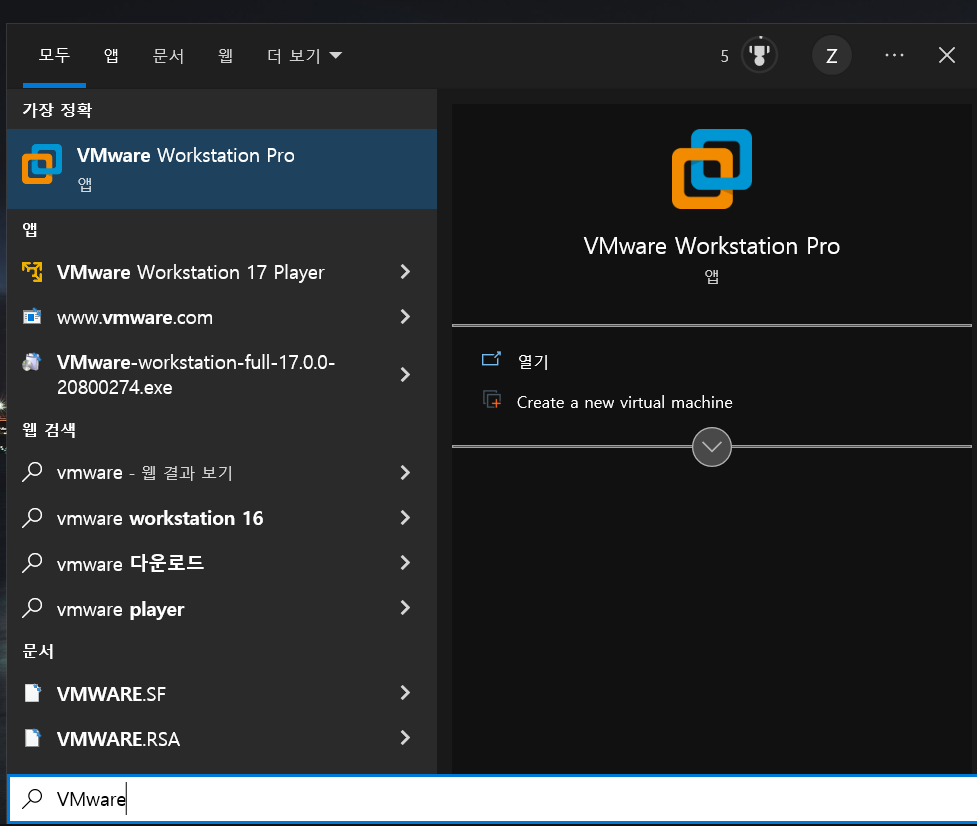Click '열기' to open the app

[x=533, y=361]
